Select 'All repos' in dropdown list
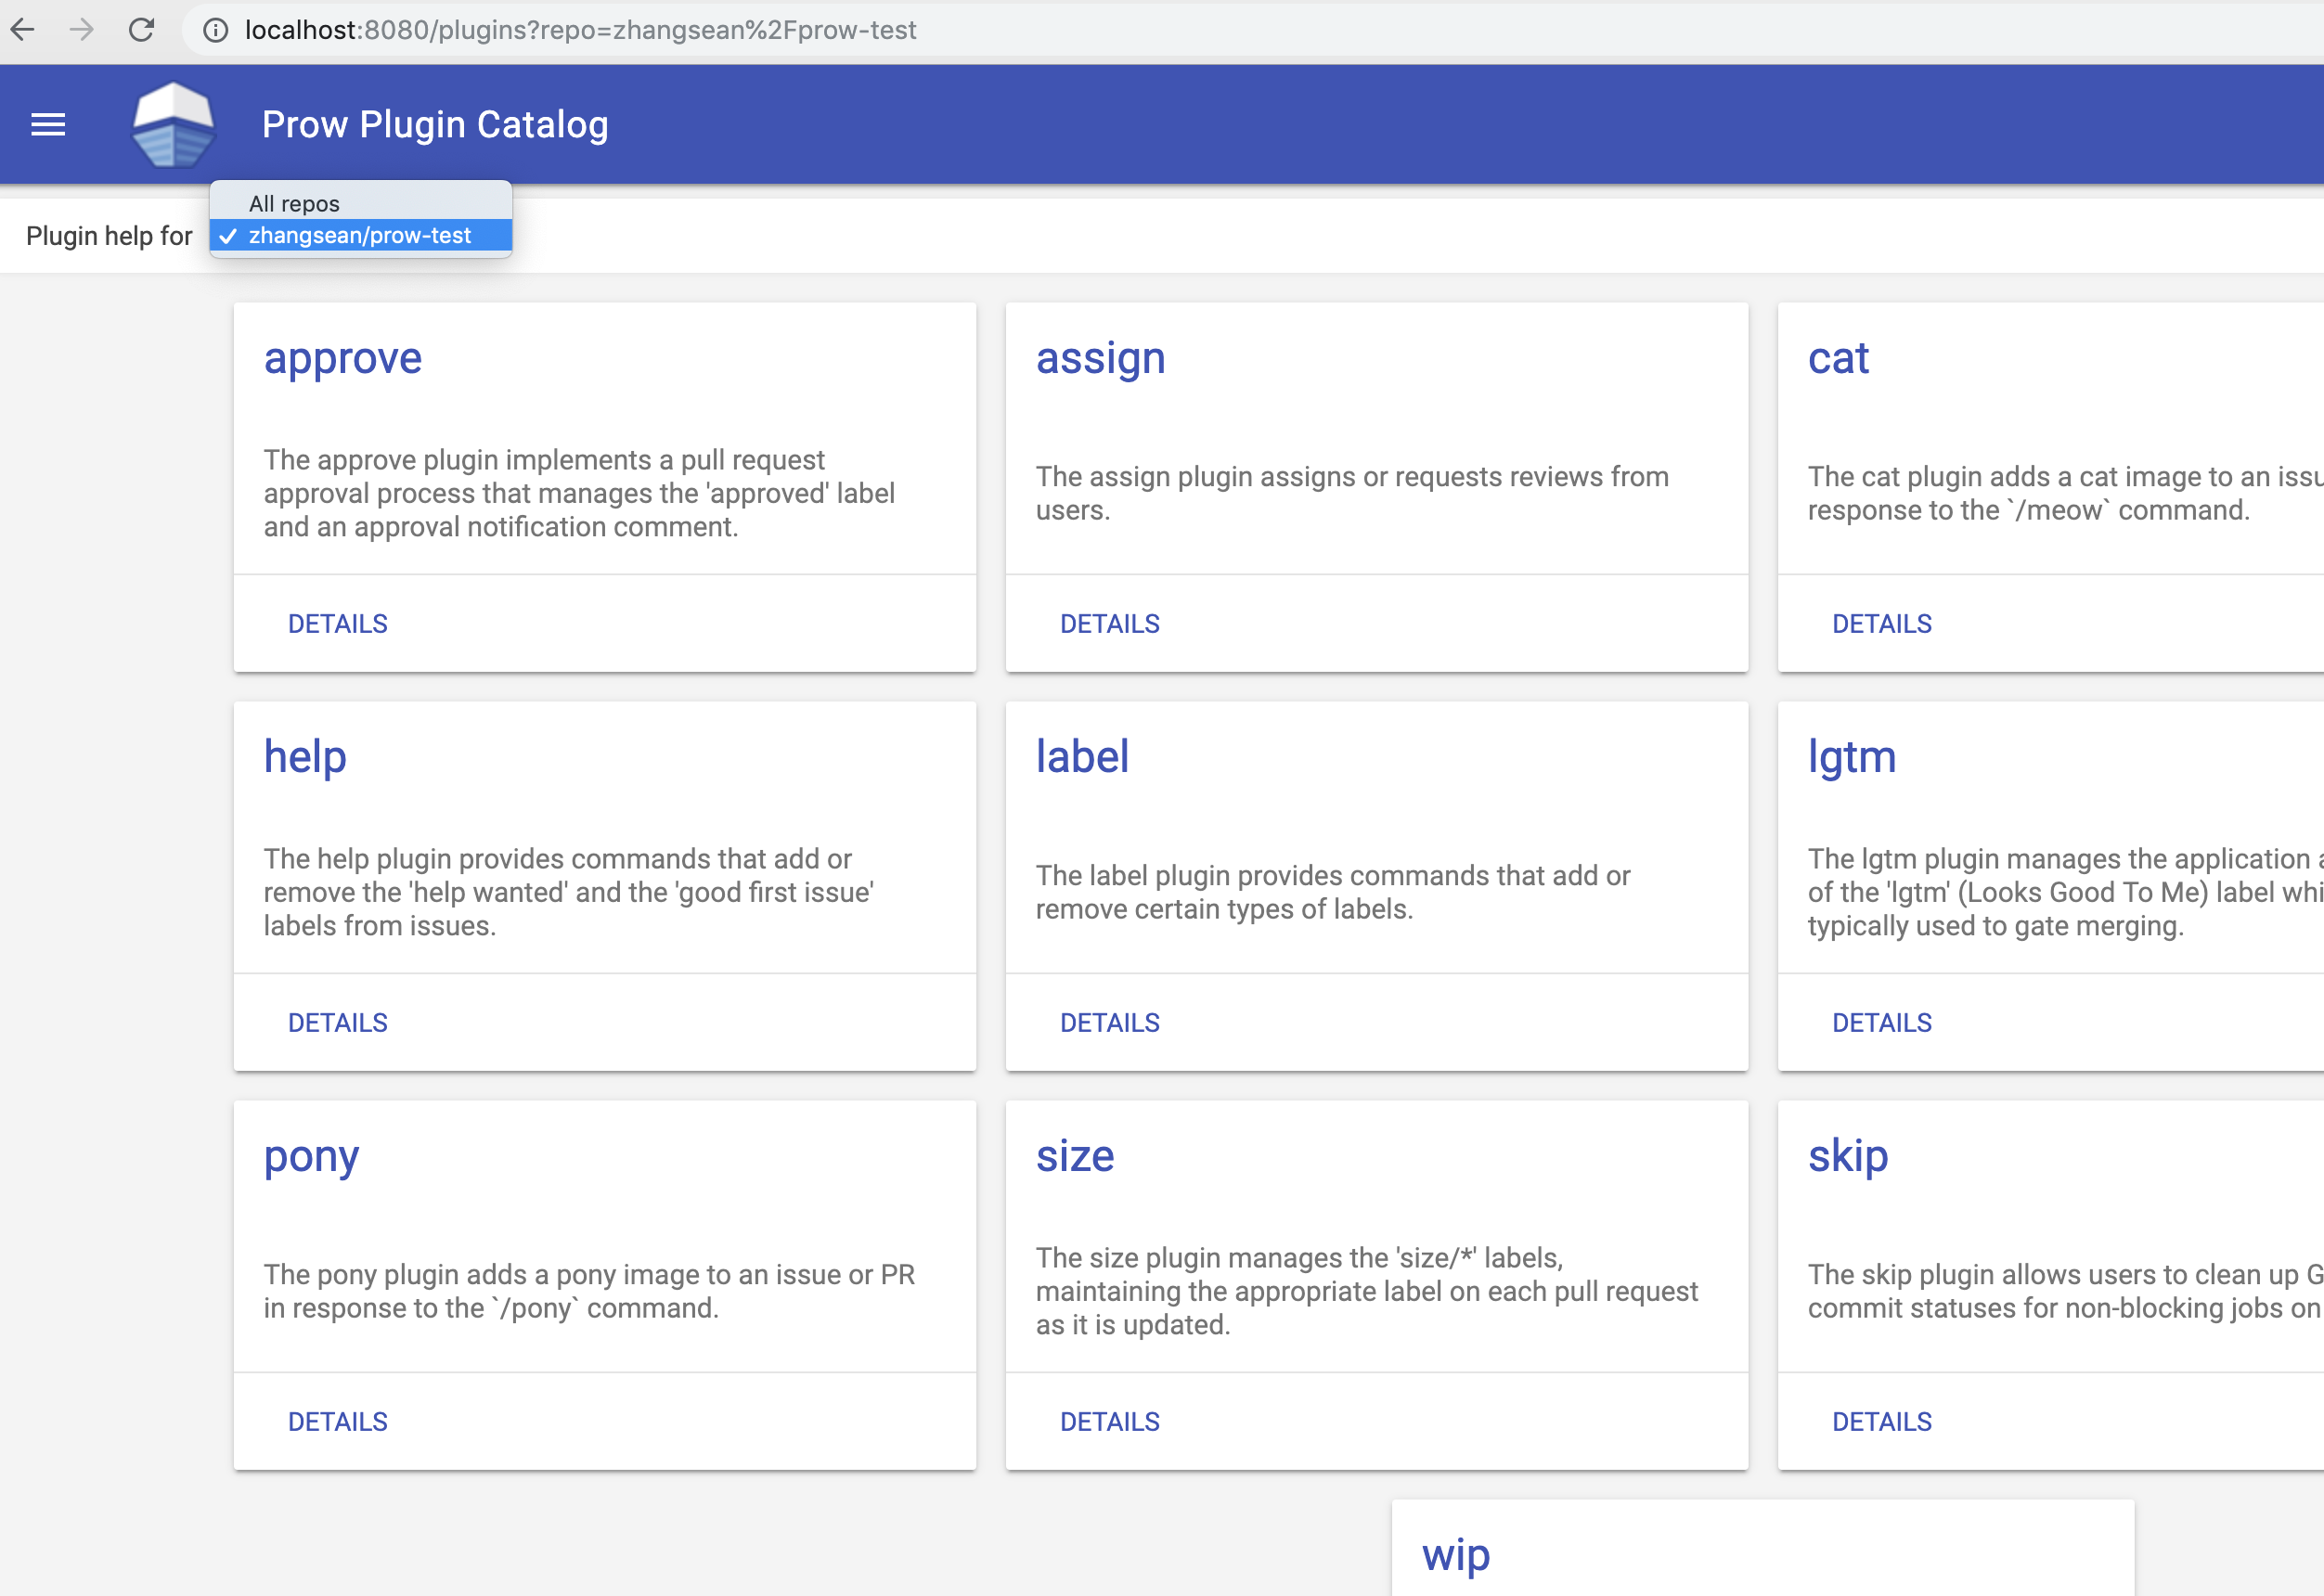 (294, 203)
